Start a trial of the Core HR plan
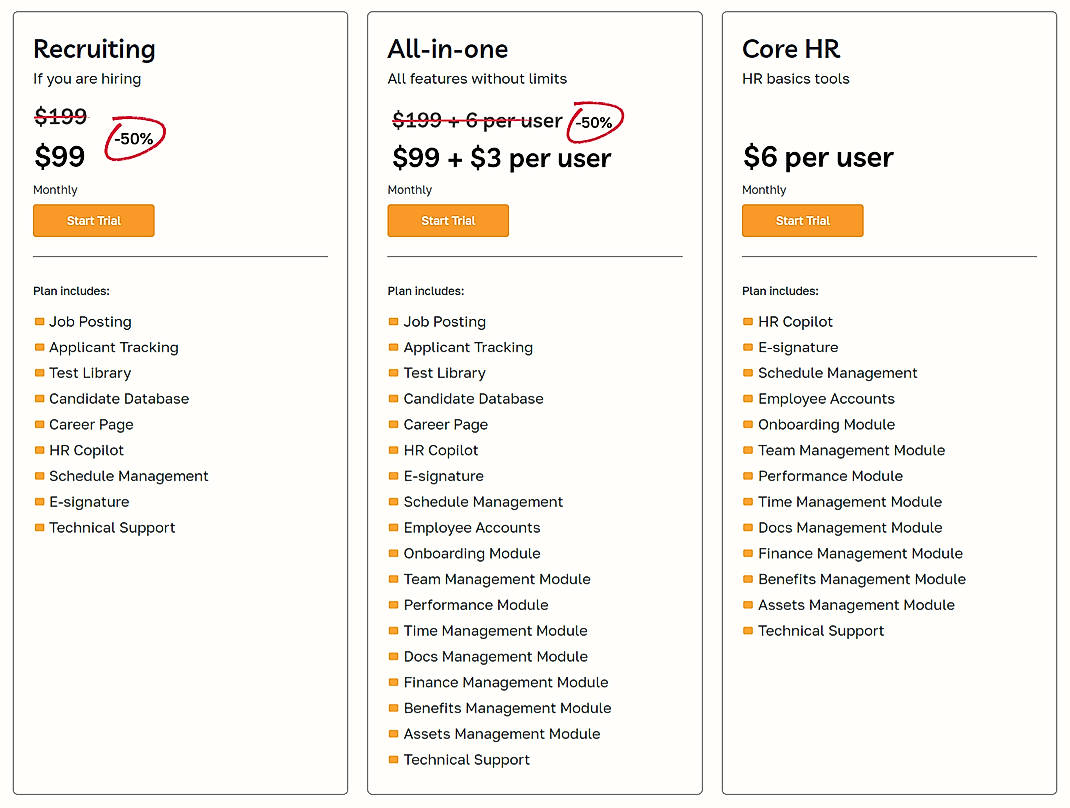This screenshot has height=808, width=1070. 802,220
